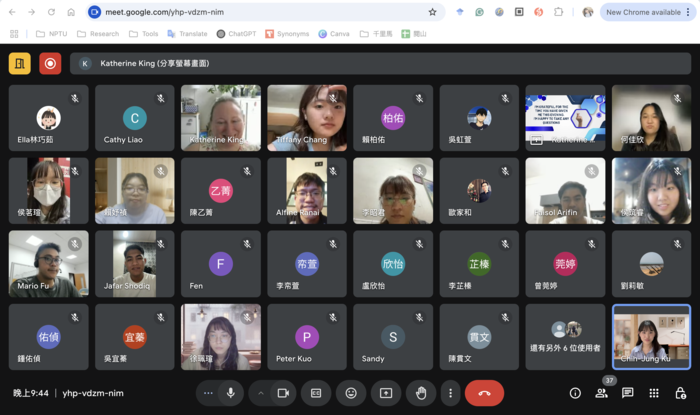Expand video settings chevron beside camera
The width and height of the screenshot is (700, 415).
click(261, 393)
